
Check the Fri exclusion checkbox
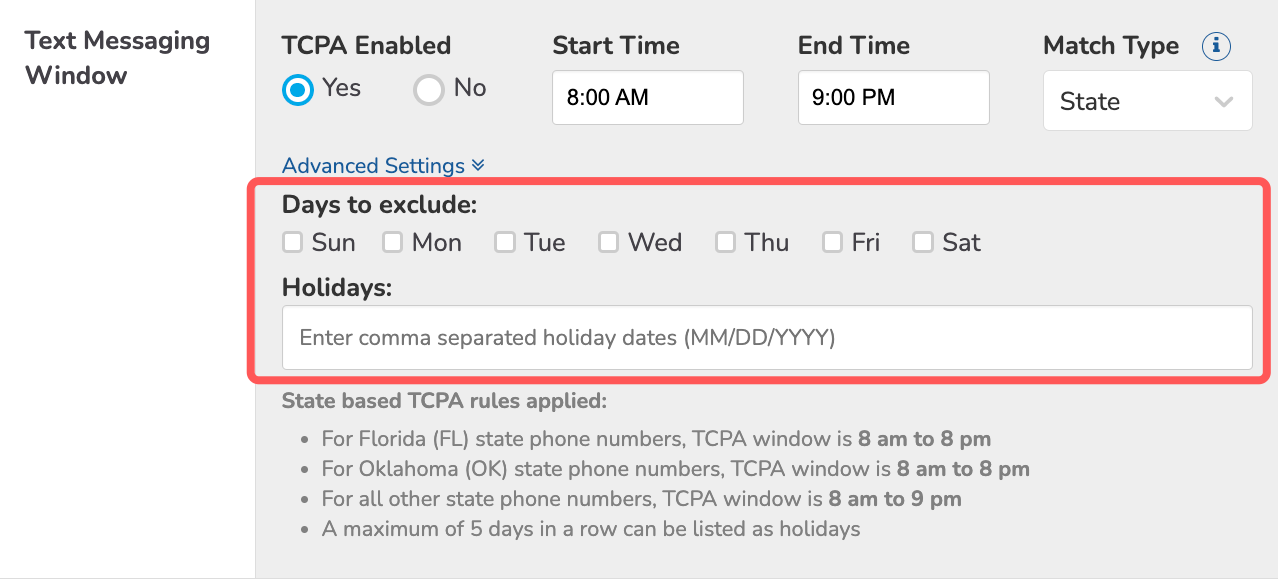[831, 242]
